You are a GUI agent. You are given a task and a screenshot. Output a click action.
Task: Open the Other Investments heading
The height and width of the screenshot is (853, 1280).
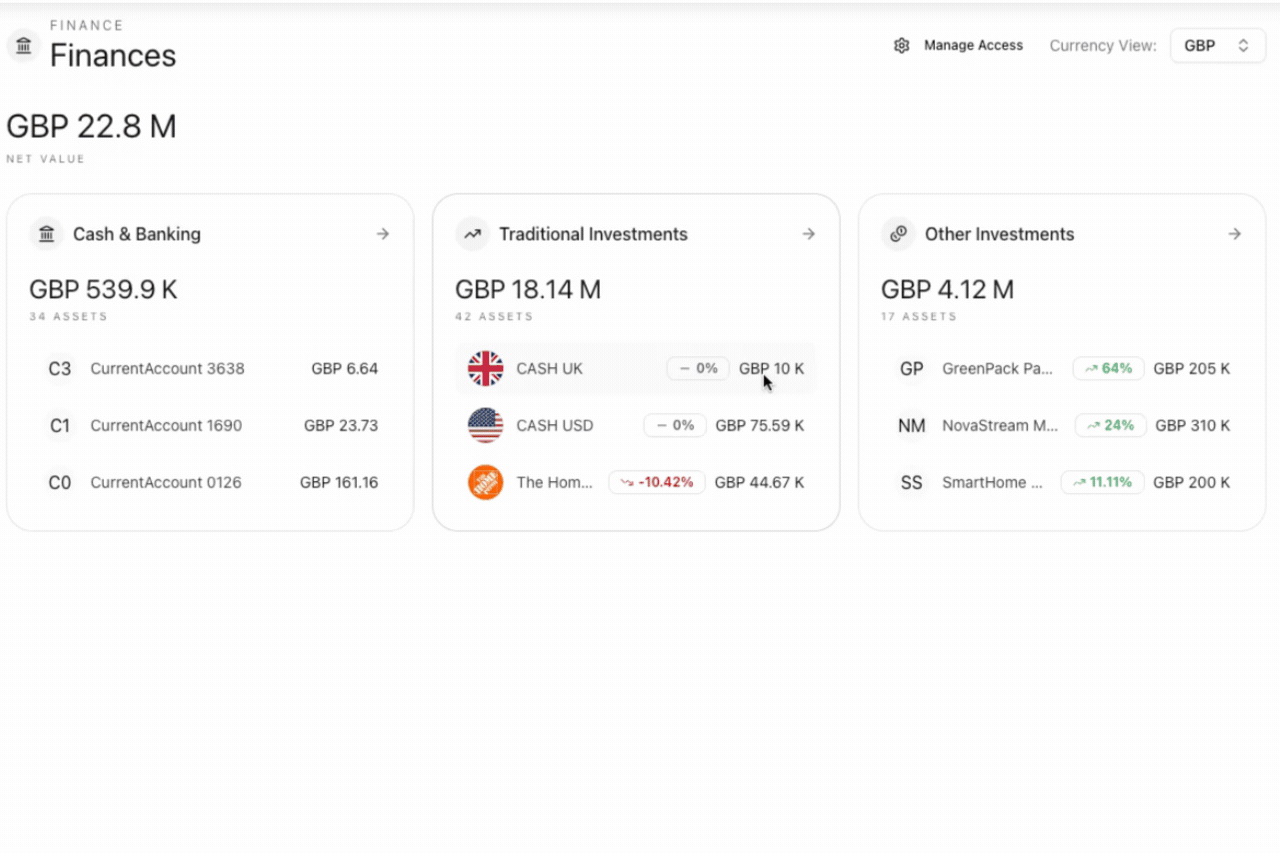(x=1000, y=234)
